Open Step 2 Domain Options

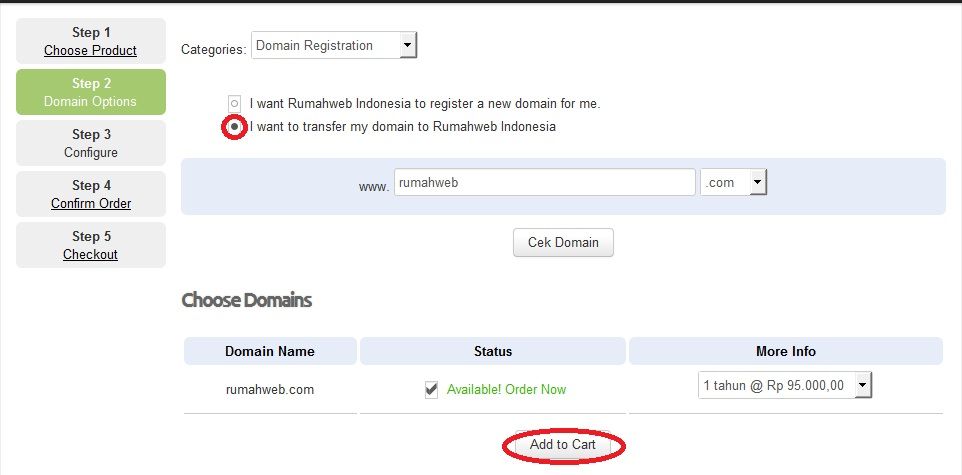[x=91, y=92]
